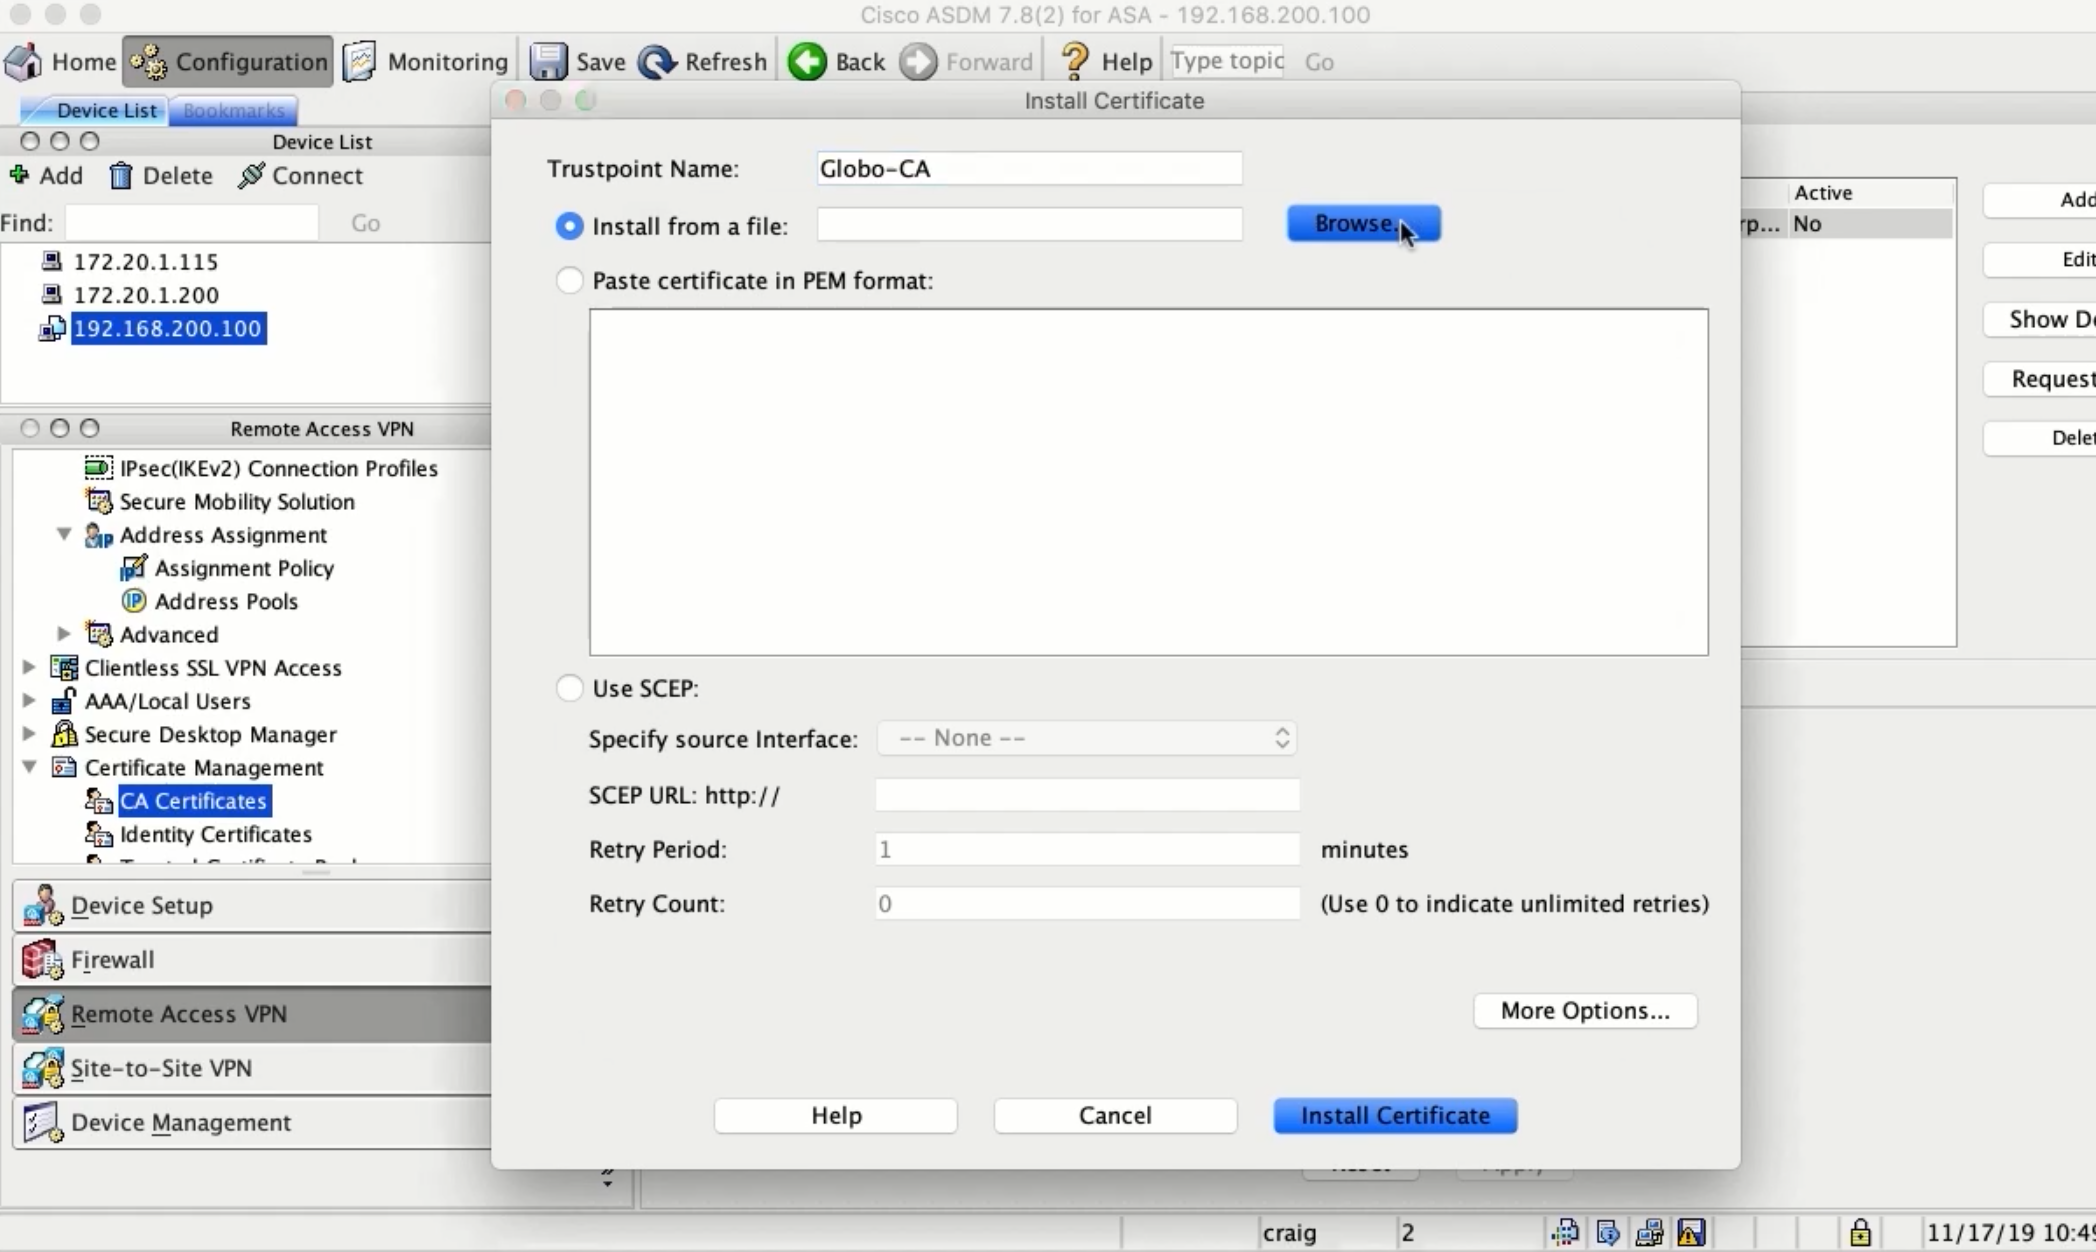Click the grayed Forward arrow icon
This screenshot has width=2096, height=1252.
918,62
